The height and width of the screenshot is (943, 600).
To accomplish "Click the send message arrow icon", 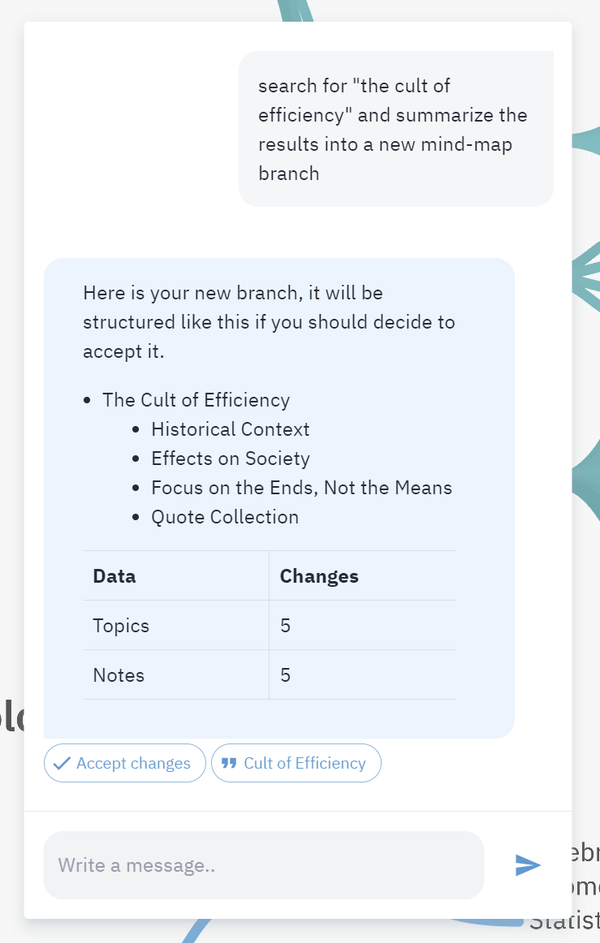I will click(x=527, y=865).
